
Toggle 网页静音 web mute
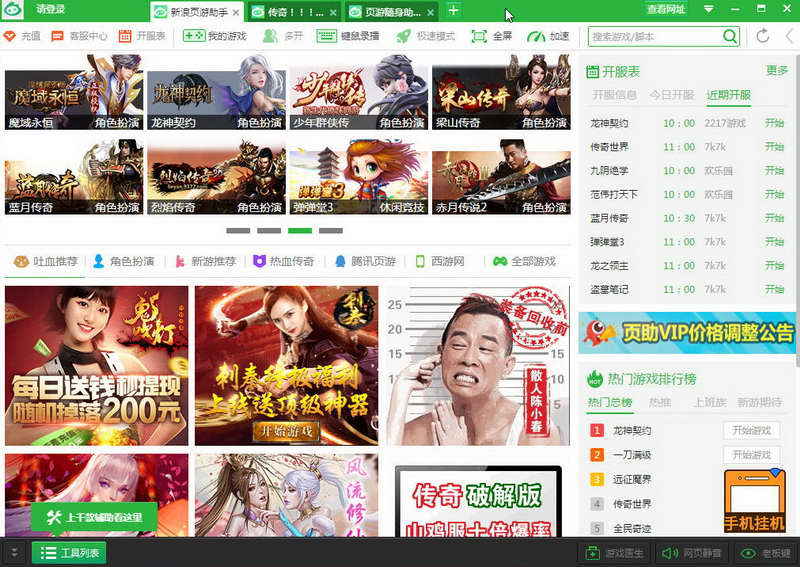point(691,553)
